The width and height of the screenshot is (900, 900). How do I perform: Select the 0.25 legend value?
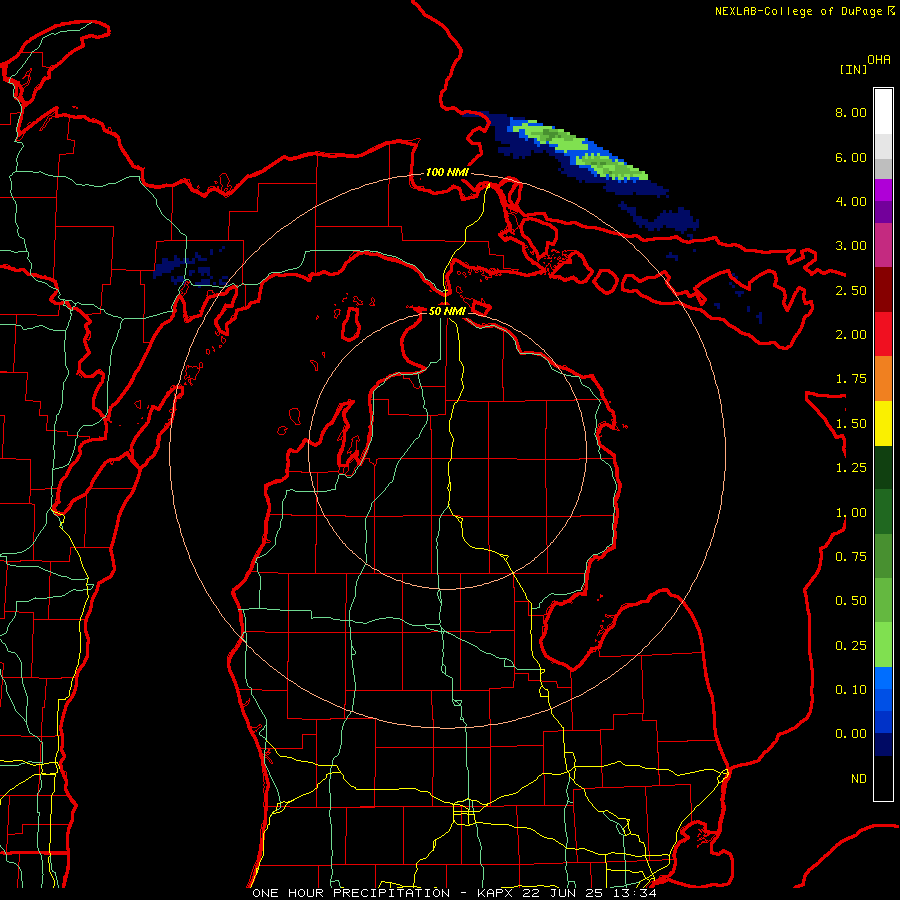pyautogui.click(x=851, y=646)
